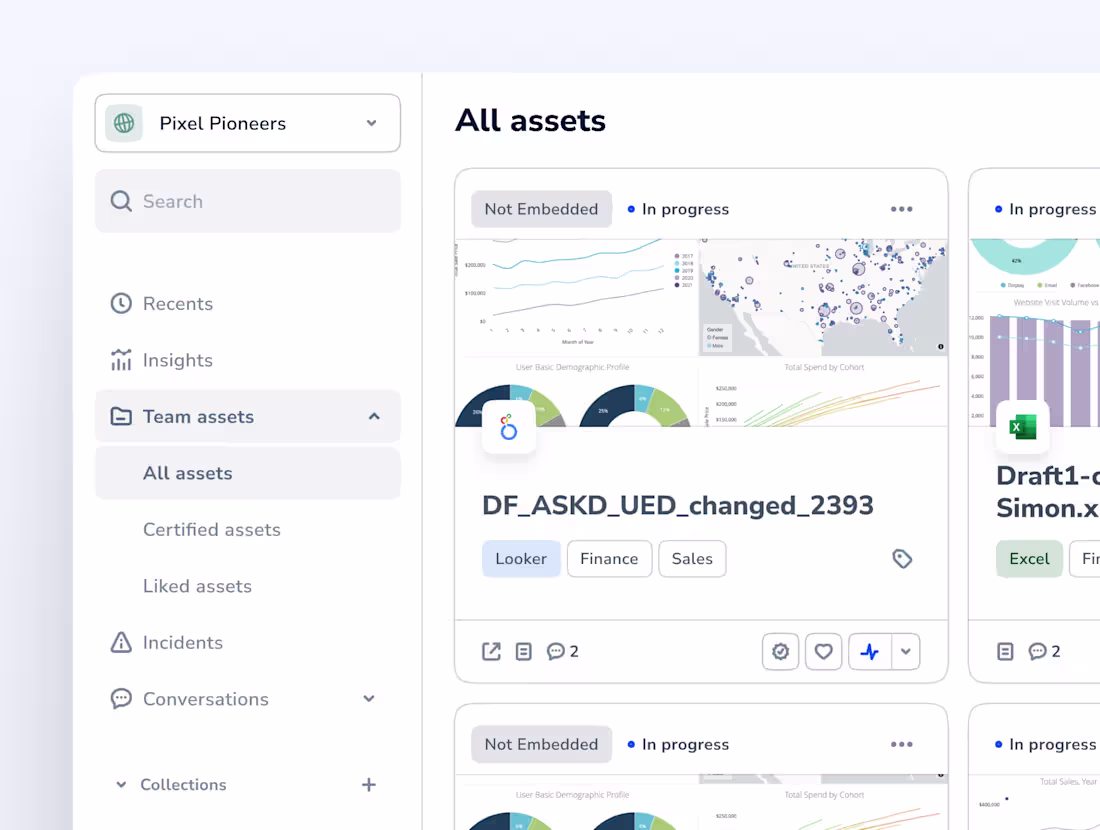Click the tag icon beside the Sales label
This screenshot has height=830, width=1100.
(x=903, y=559)
